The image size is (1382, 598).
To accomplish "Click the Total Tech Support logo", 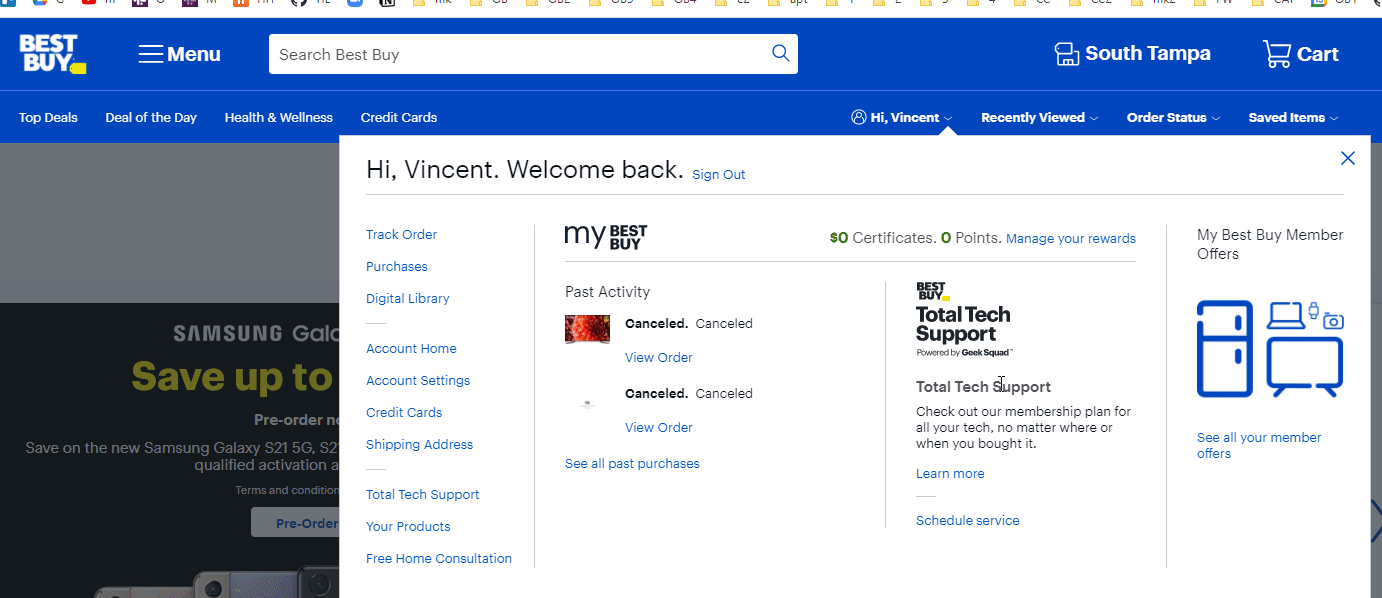I will [964, 320].
